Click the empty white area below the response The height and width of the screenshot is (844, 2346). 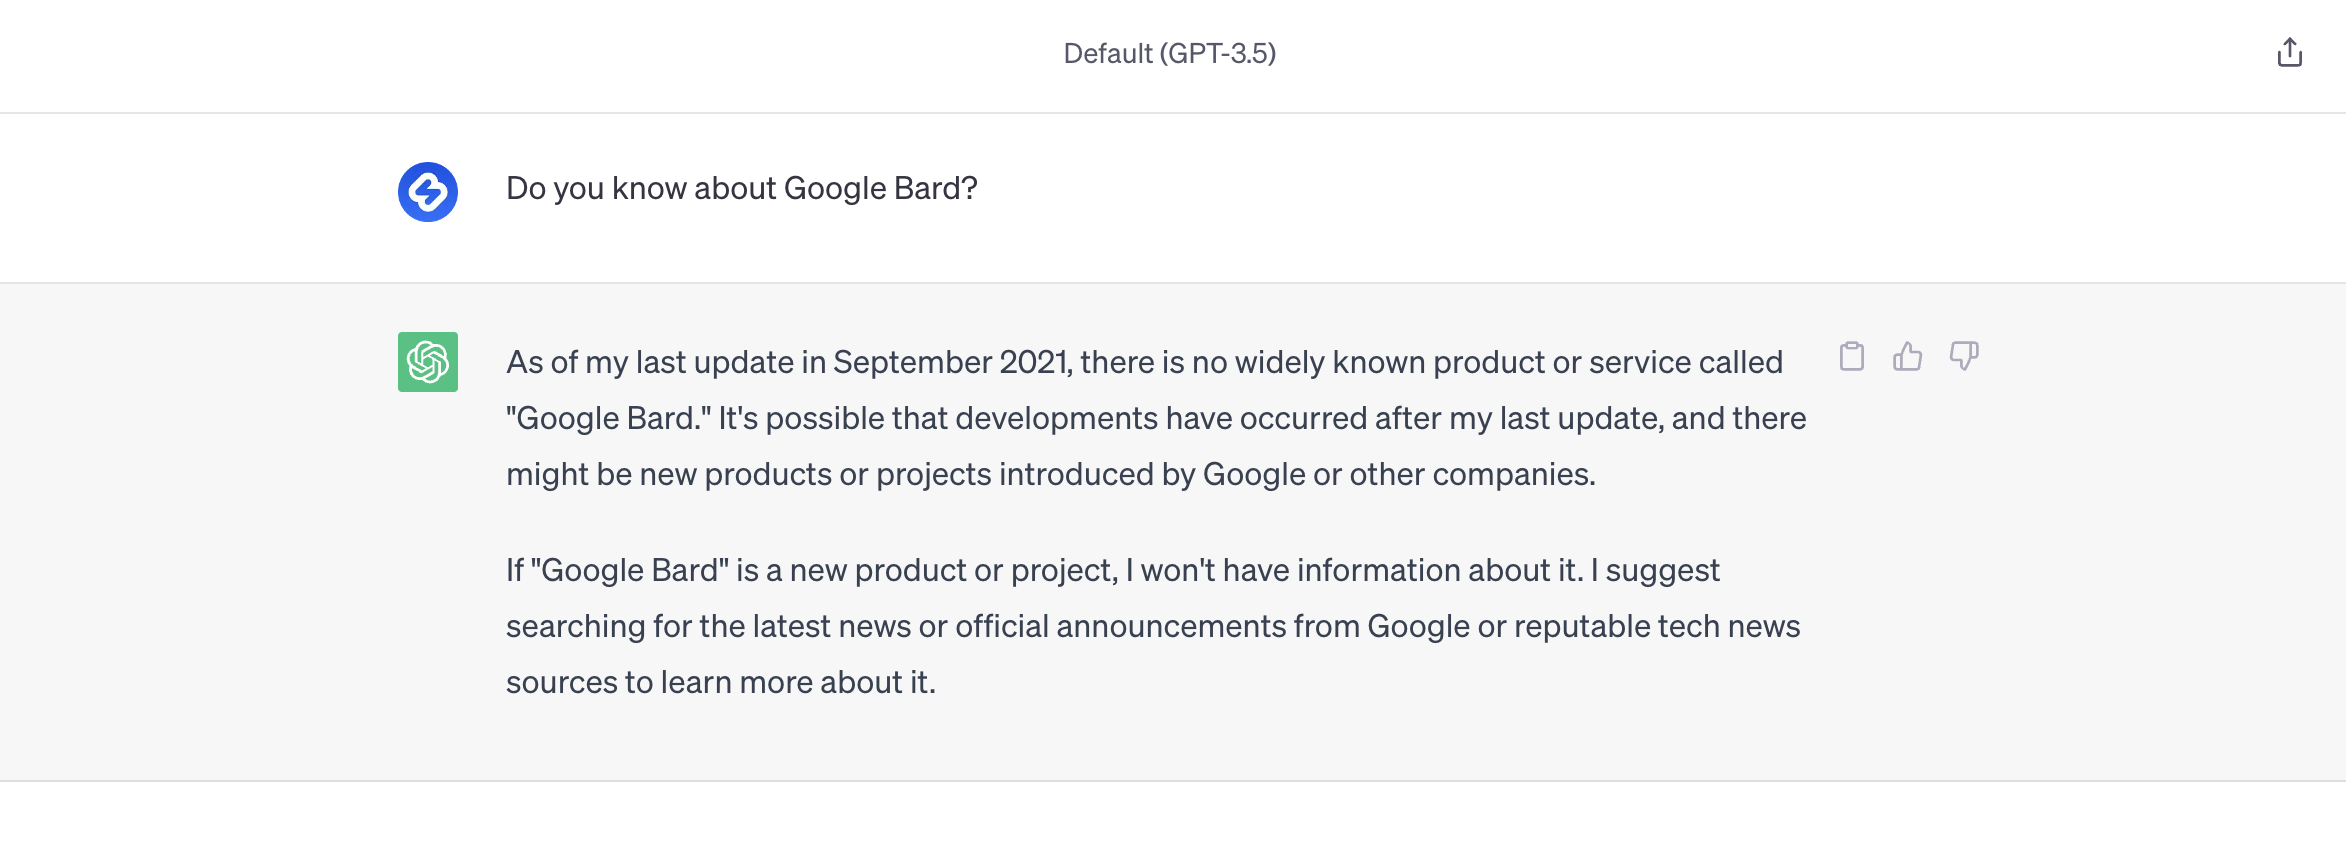coord(1172,814)
